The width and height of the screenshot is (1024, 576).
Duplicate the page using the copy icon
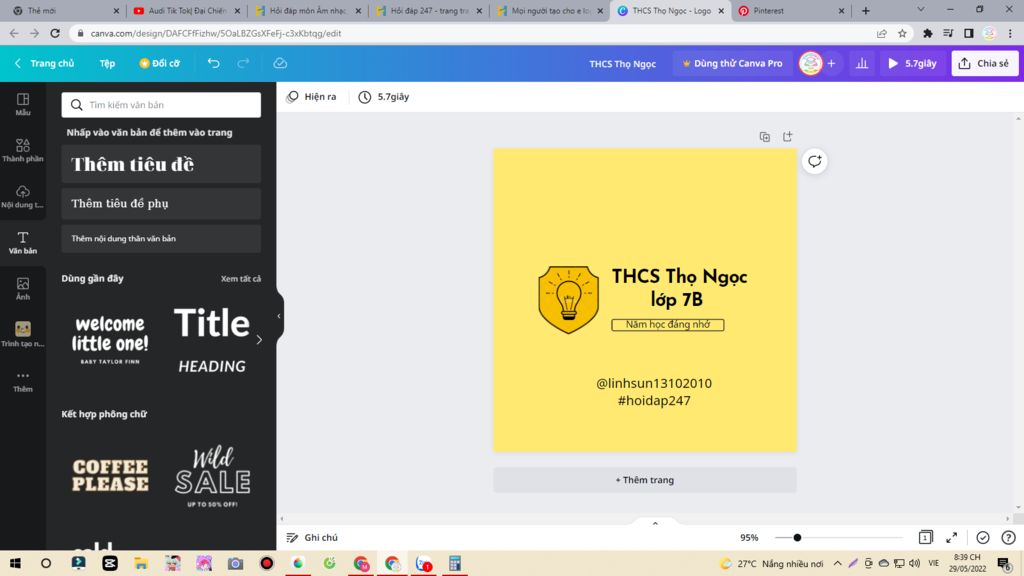(x=765, y=136)
